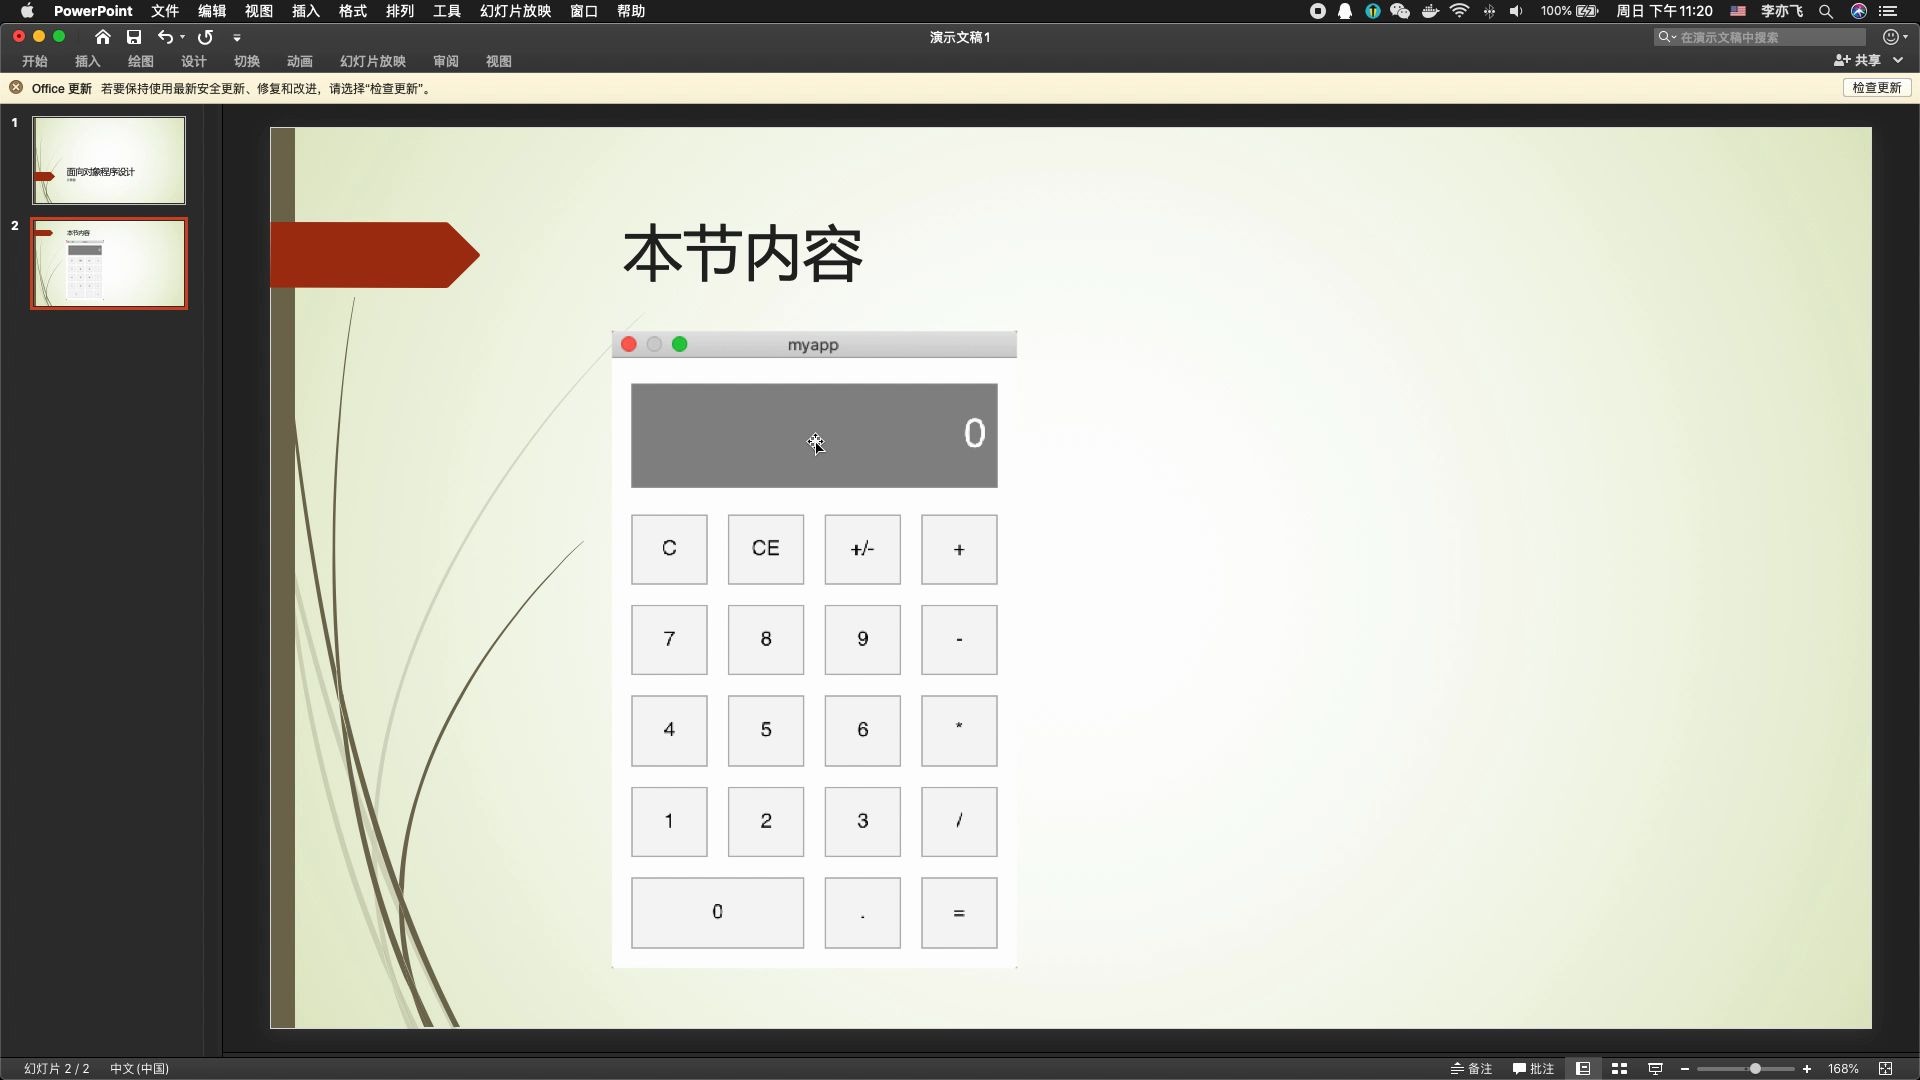
Task: Click the CE clear entry button
Action: click(x=765, y=549)
